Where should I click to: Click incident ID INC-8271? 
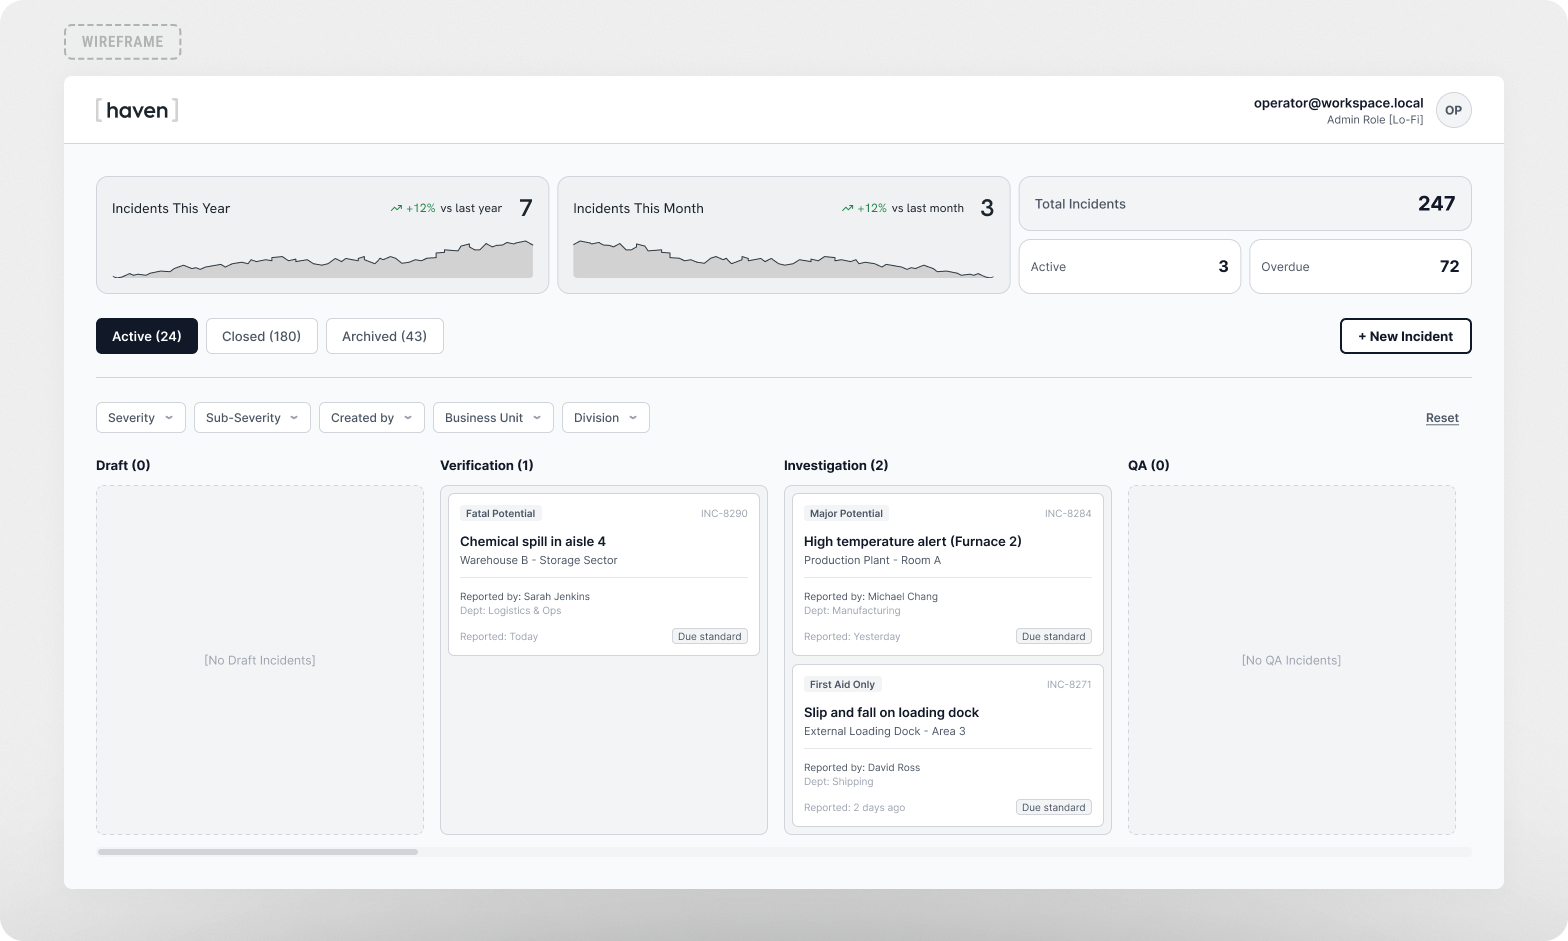point(1069,684)
